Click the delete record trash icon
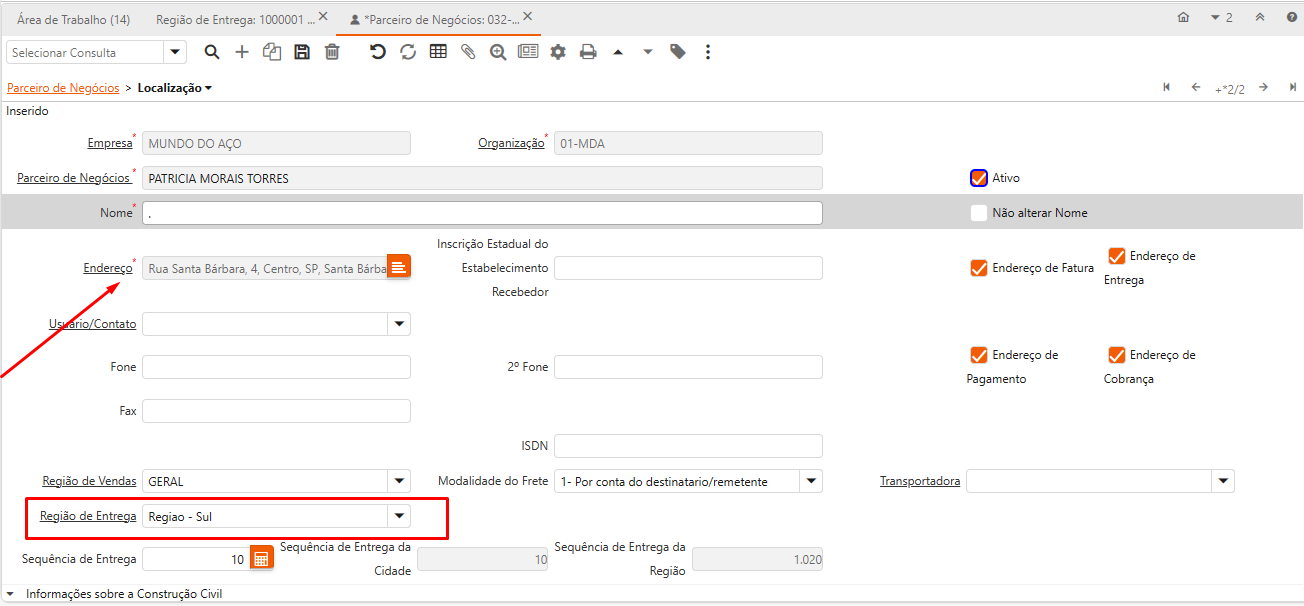Viewport: 1304px width, 606px height. coord(332,52)
